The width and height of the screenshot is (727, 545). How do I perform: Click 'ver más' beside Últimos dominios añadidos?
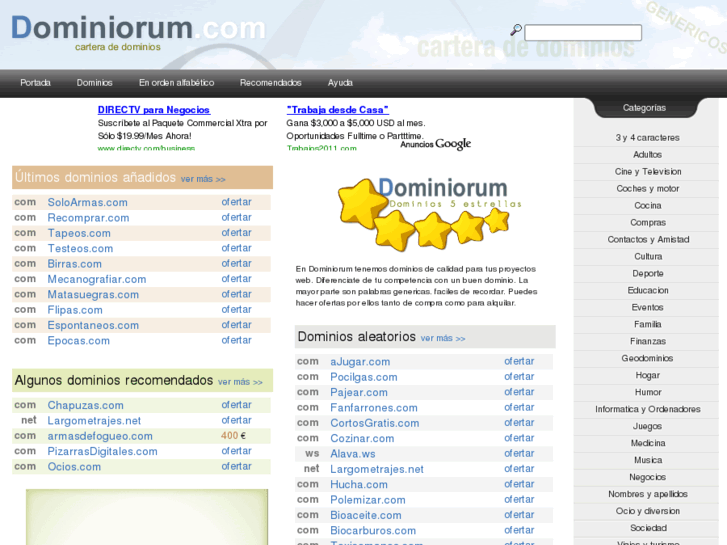(203, 179)
